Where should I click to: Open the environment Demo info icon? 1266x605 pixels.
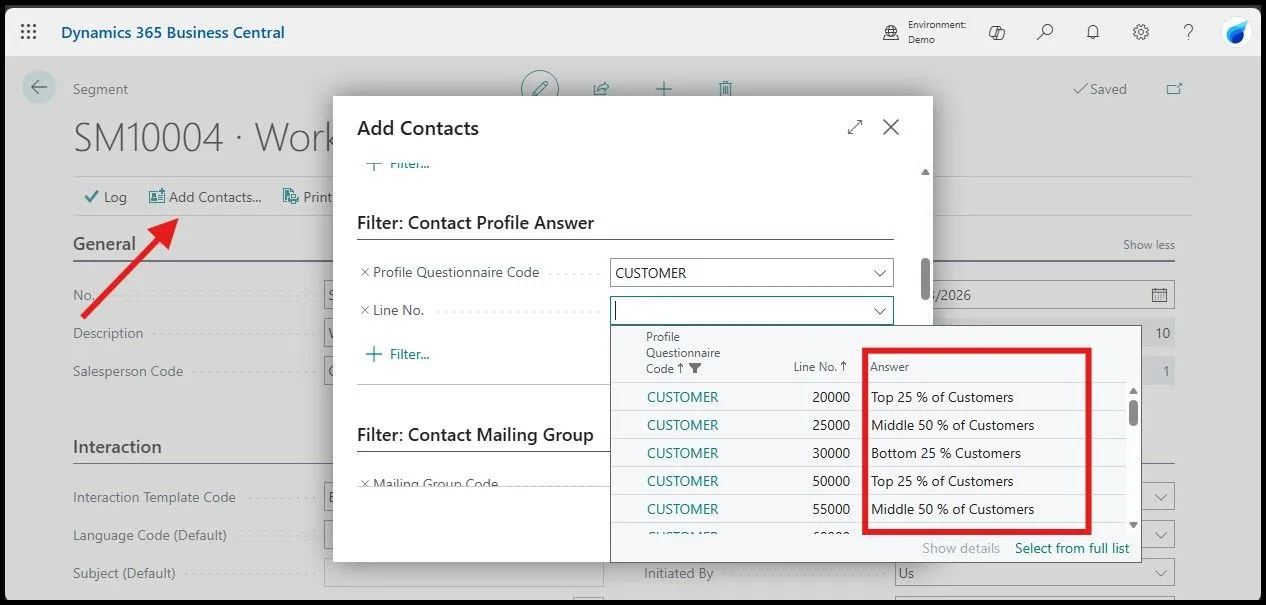pos(891,32)
